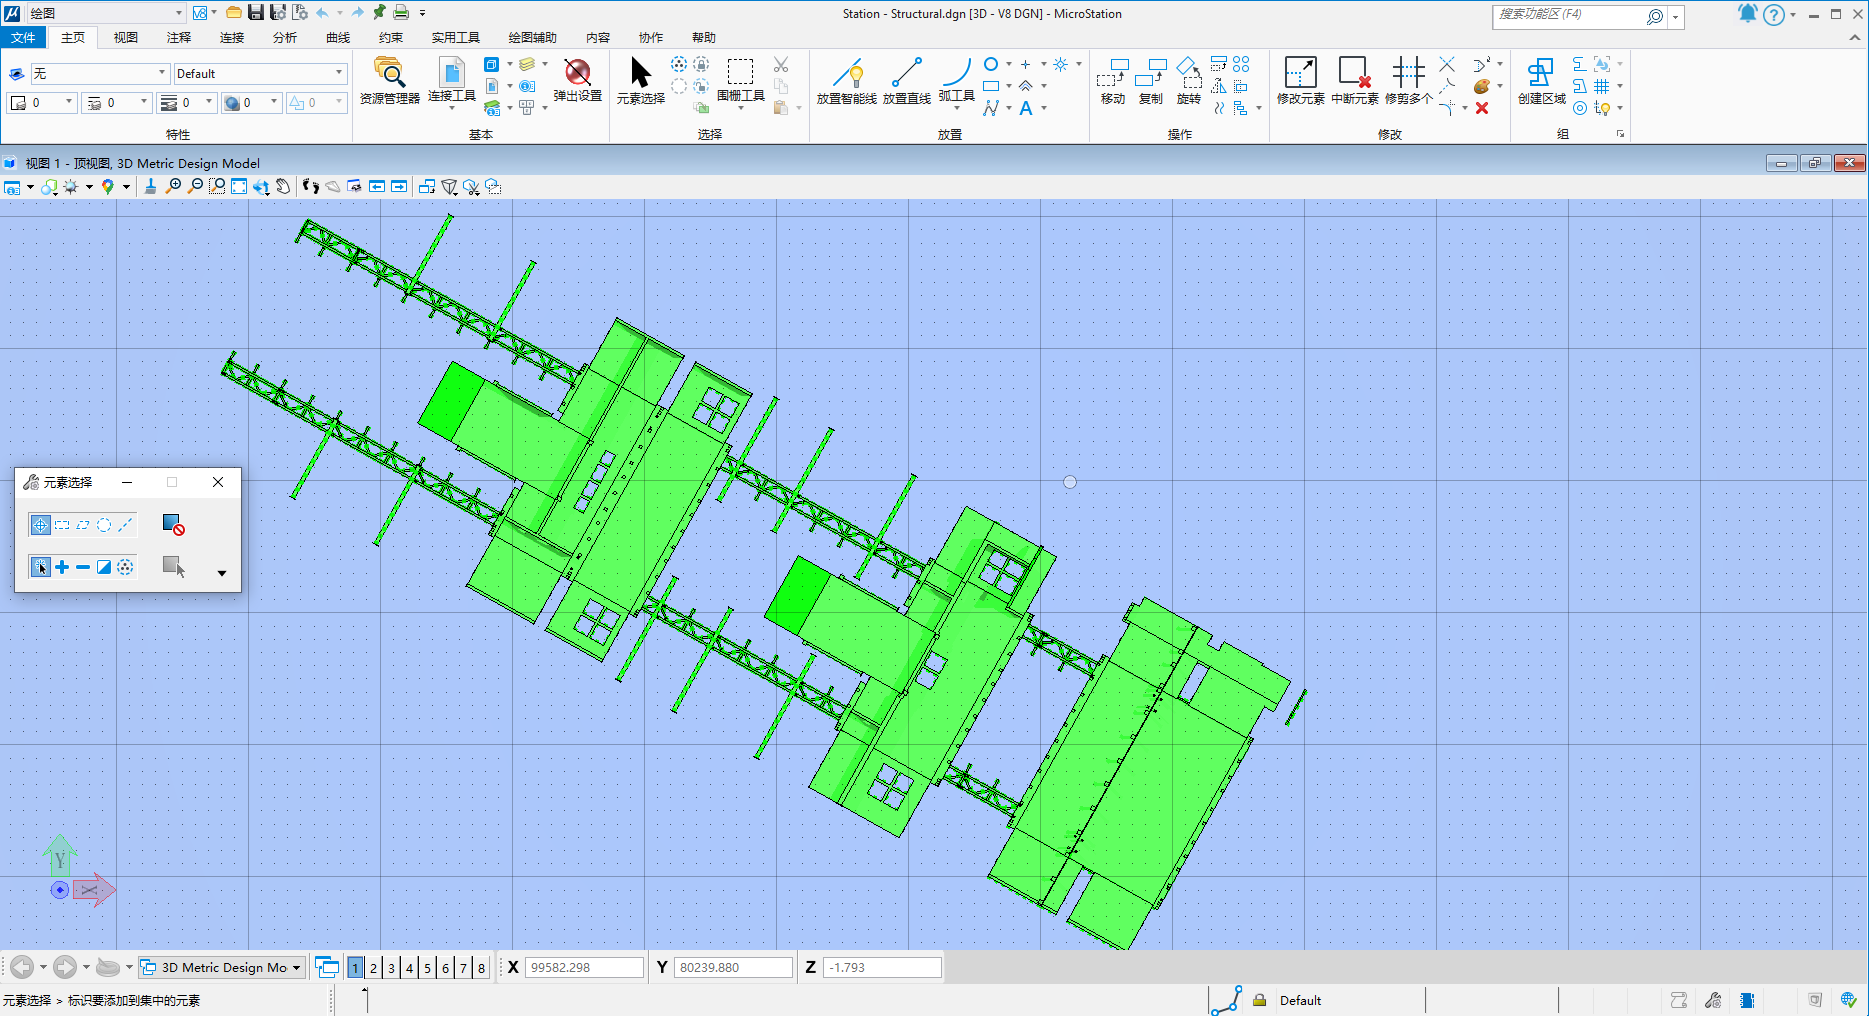
Task: Open the 文件 file tab
Action: point(23,38)
